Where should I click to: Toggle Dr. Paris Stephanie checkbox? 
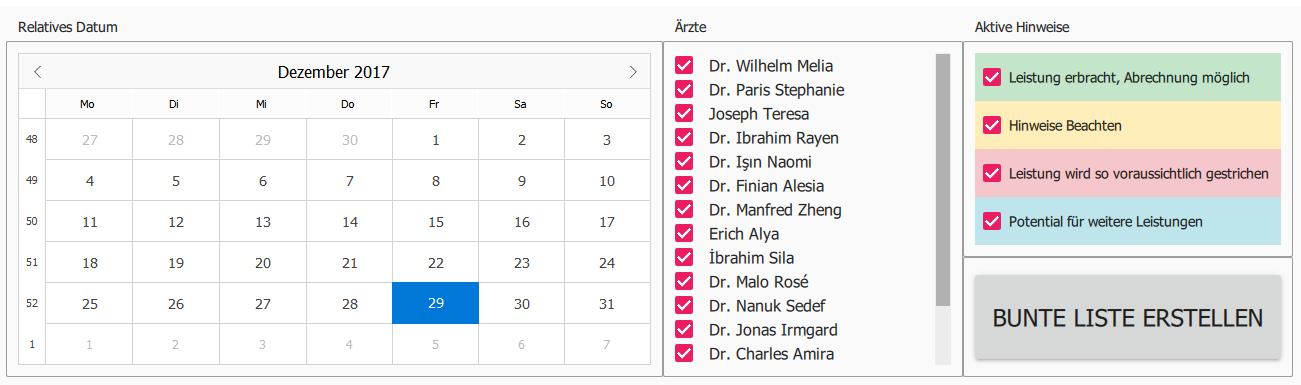tap(685, 89)
